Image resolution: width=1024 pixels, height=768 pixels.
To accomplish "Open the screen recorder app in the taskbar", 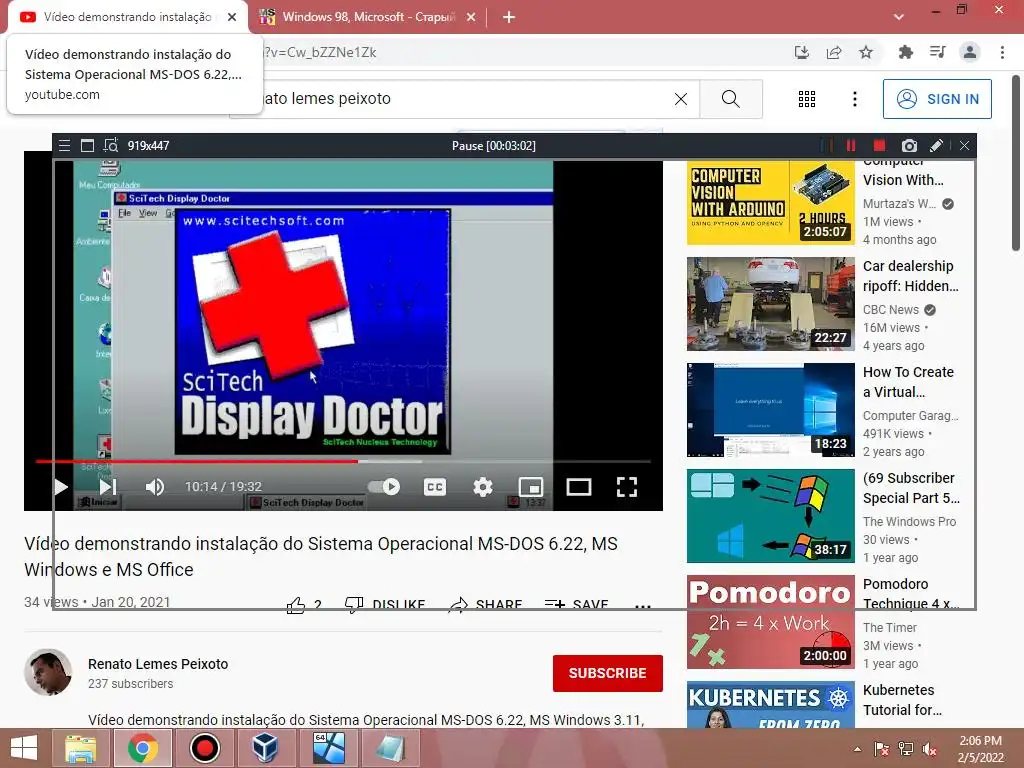I will coord(204,748).
